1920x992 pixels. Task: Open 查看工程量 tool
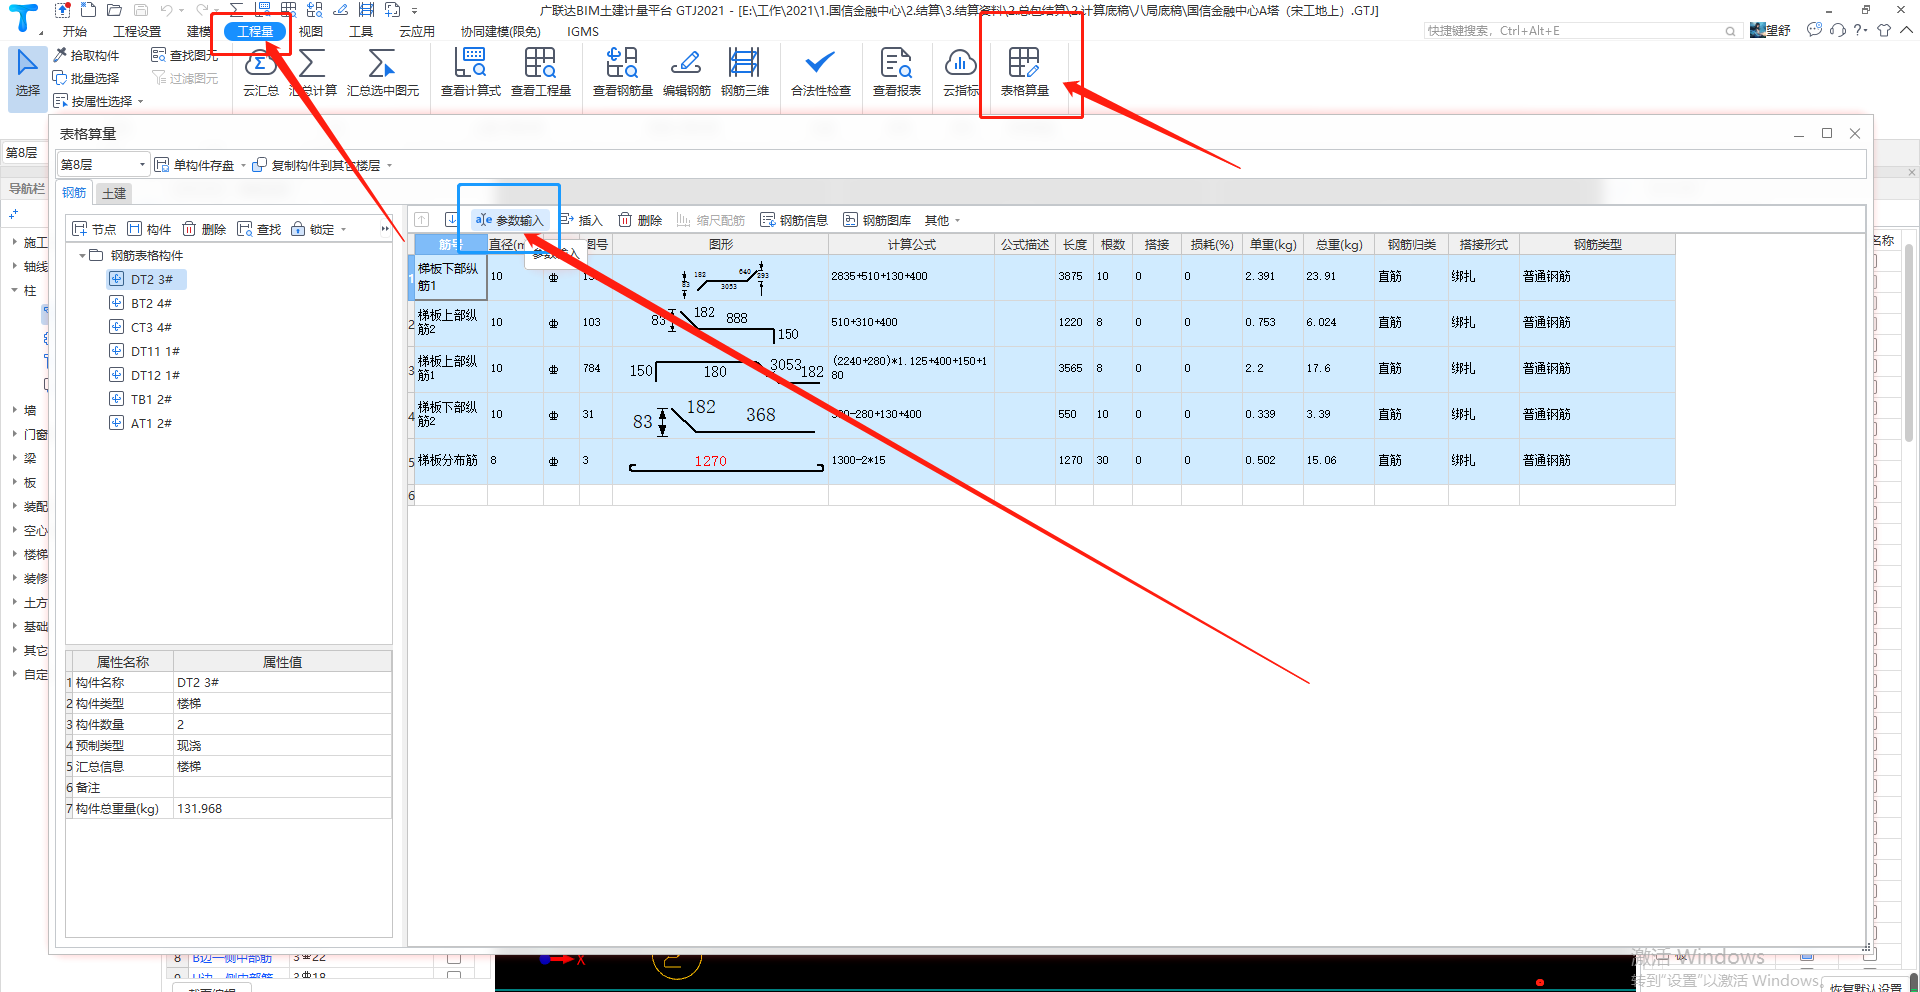(x=540, y=72)
